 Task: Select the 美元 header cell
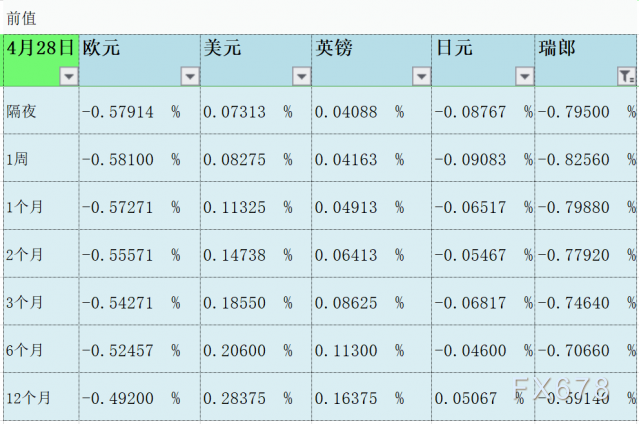click(x=256, y=60)
